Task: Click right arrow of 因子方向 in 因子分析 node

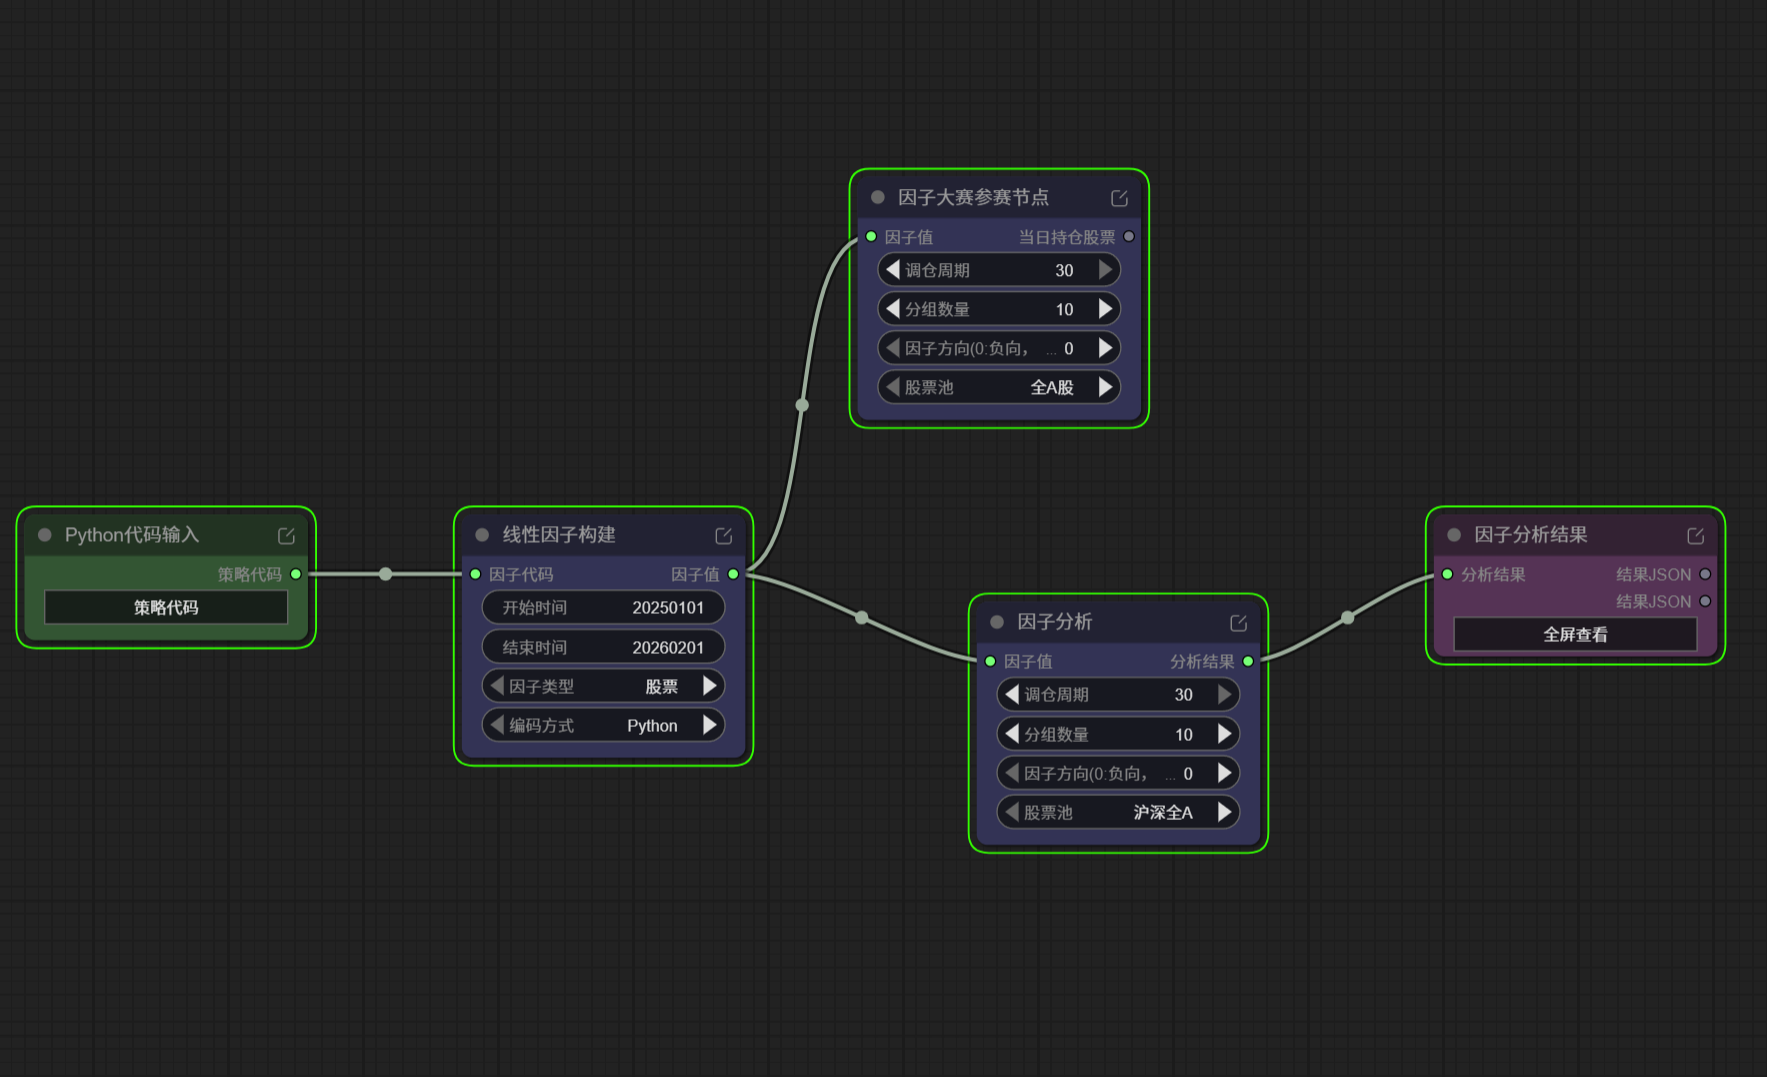Action: click(1224, 773)
